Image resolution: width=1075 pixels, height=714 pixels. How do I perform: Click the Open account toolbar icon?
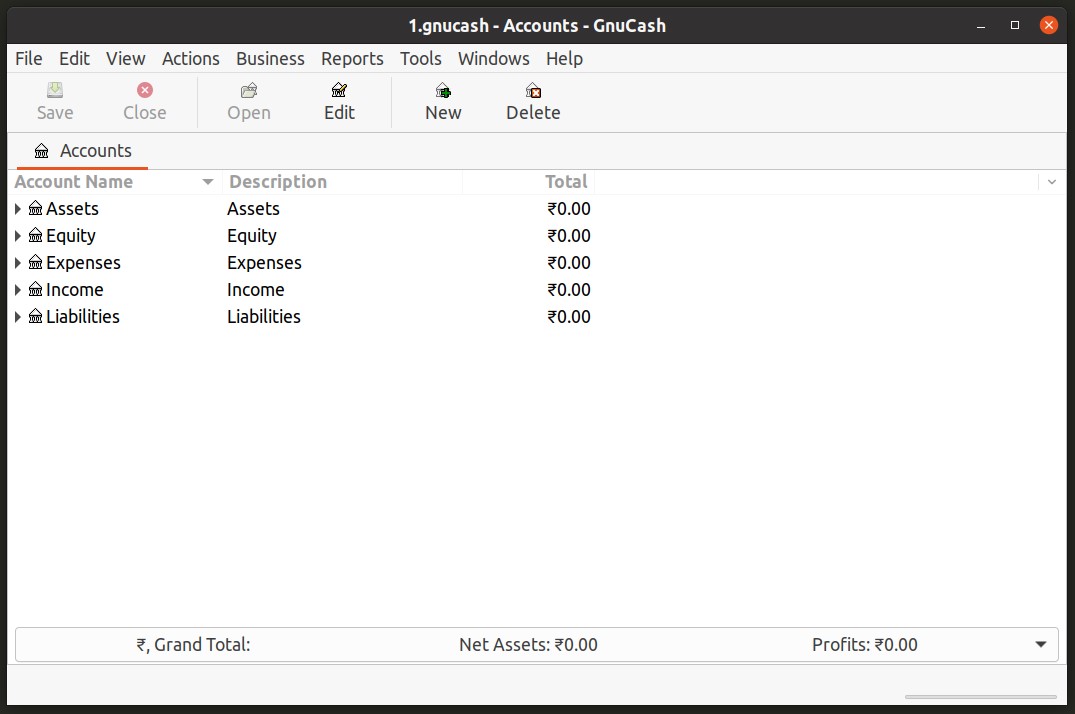coord(249,91)
